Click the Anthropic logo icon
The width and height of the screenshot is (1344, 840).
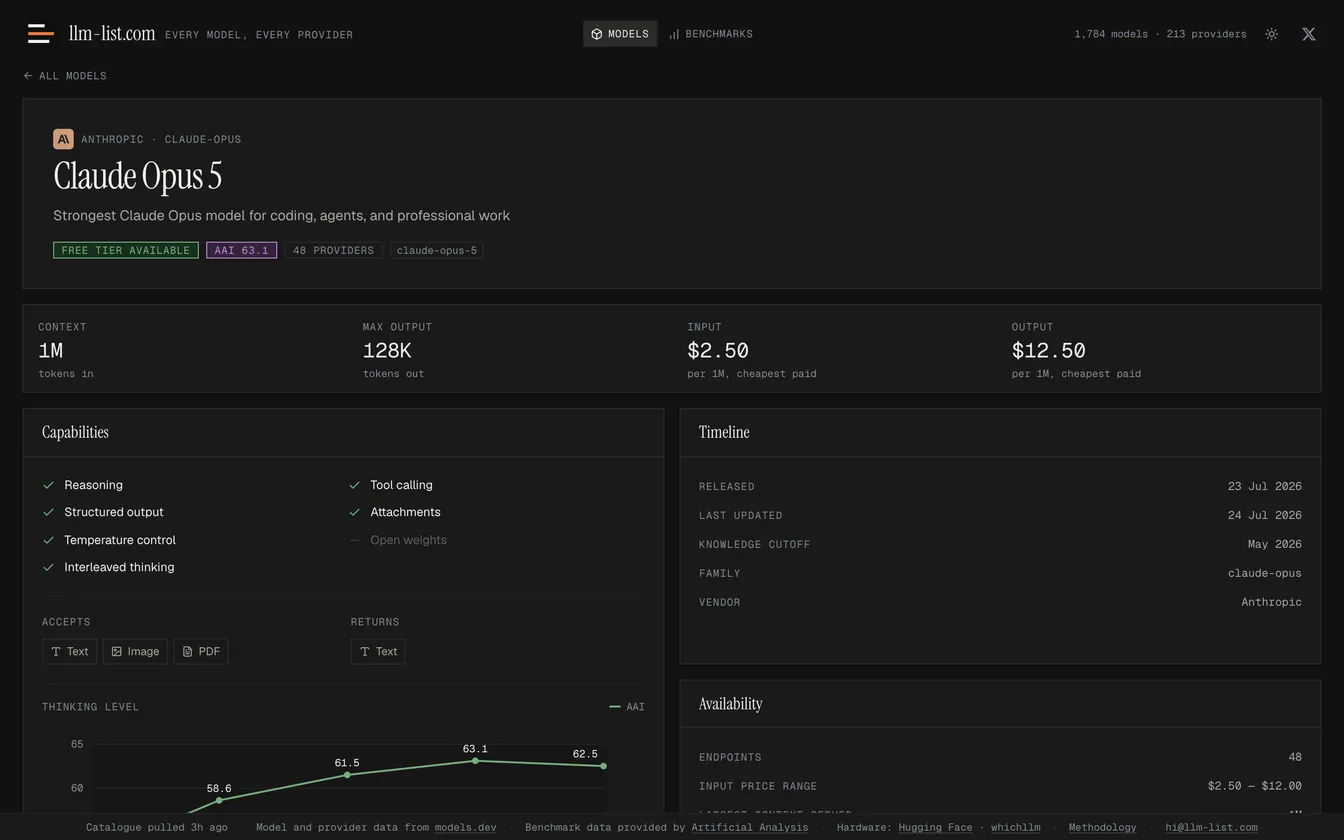pyautogui.click(x=63, y=139)
